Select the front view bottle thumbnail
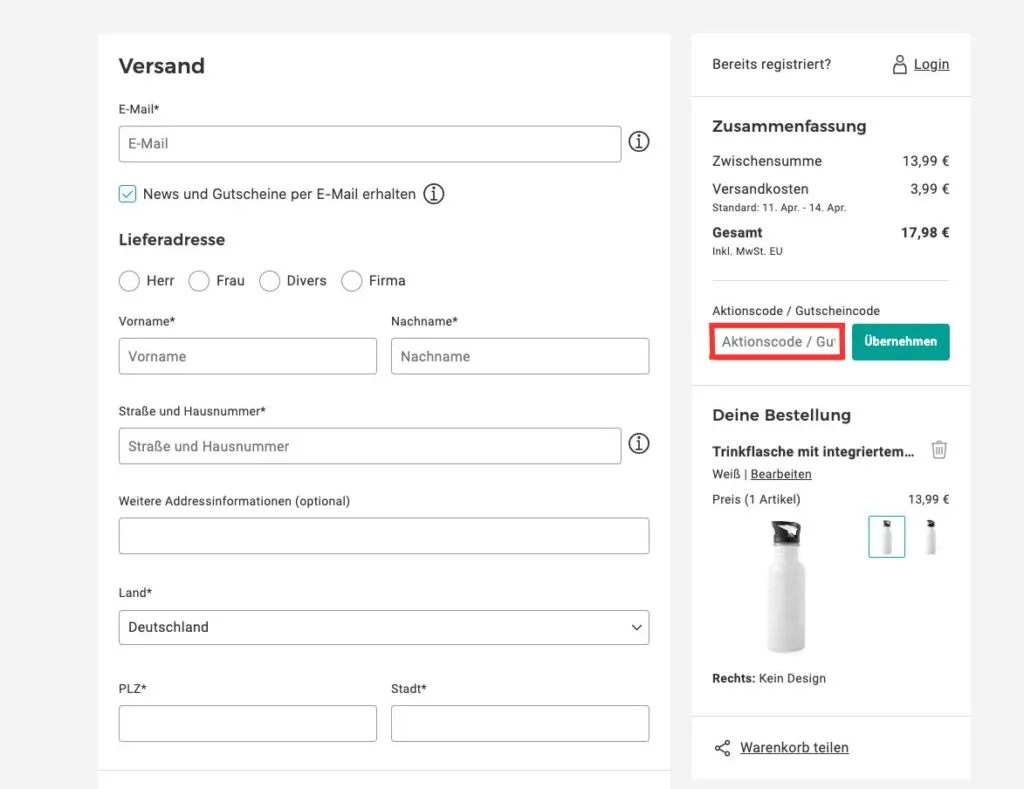1024x789 pixels. pos(886,536)
